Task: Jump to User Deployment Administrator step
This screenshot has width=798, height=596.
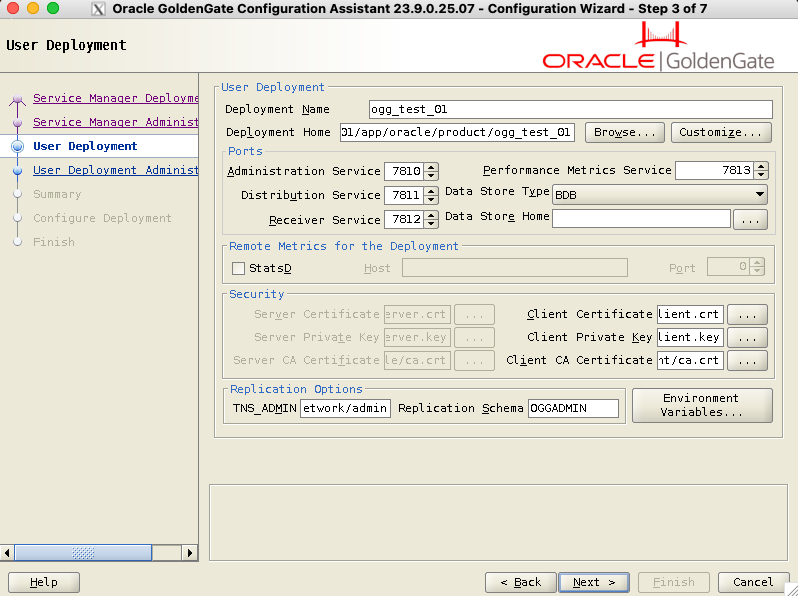Action: [115, 170]
